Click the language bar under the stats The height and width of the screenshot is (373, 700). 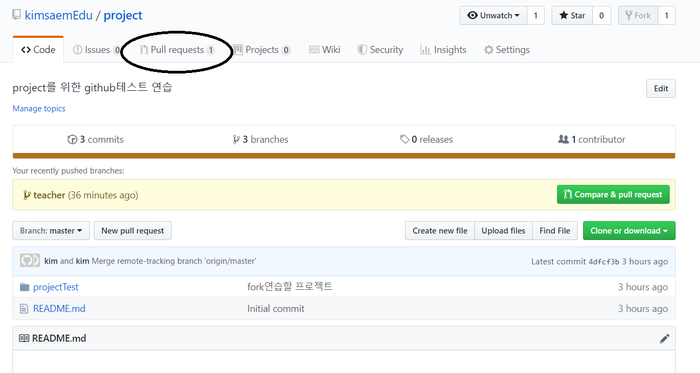[x=344, y=156]
